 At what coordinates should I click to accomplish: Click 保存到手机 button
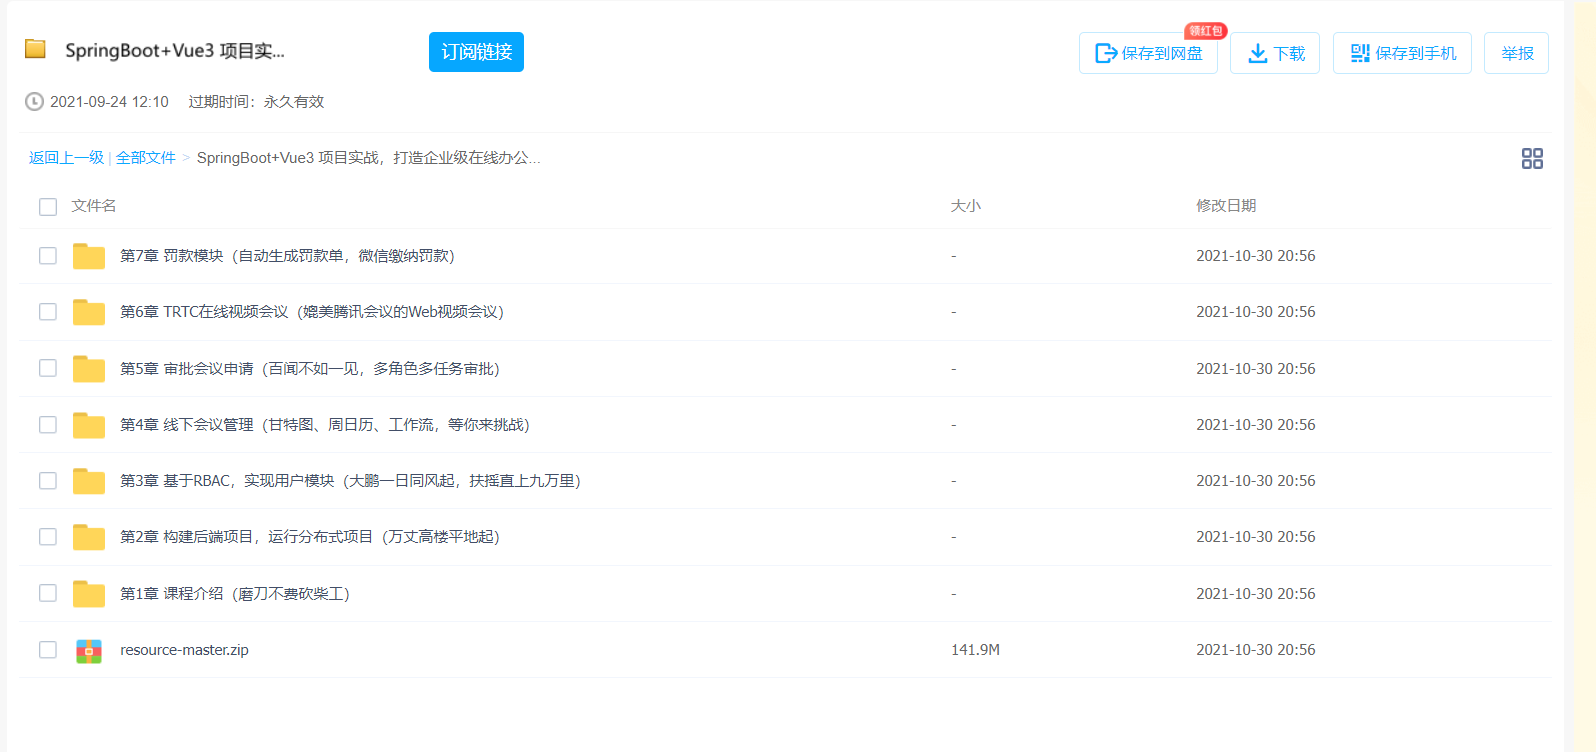pyautogui.click(x=1402, y=53)
